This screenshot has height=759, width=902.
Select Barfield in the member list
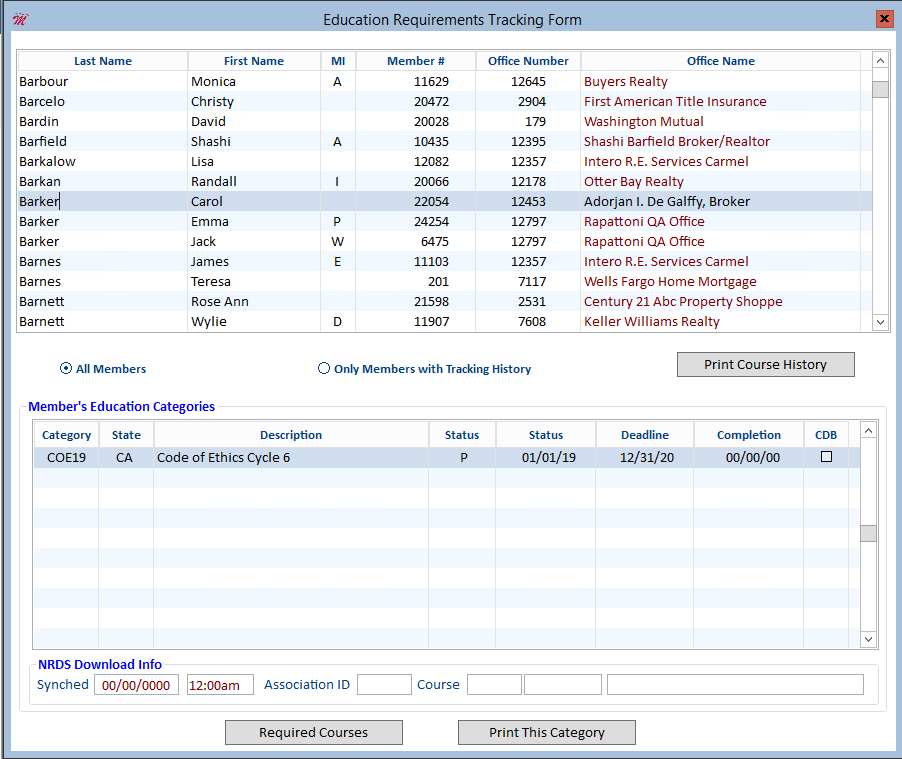click(x=43, y=142)
